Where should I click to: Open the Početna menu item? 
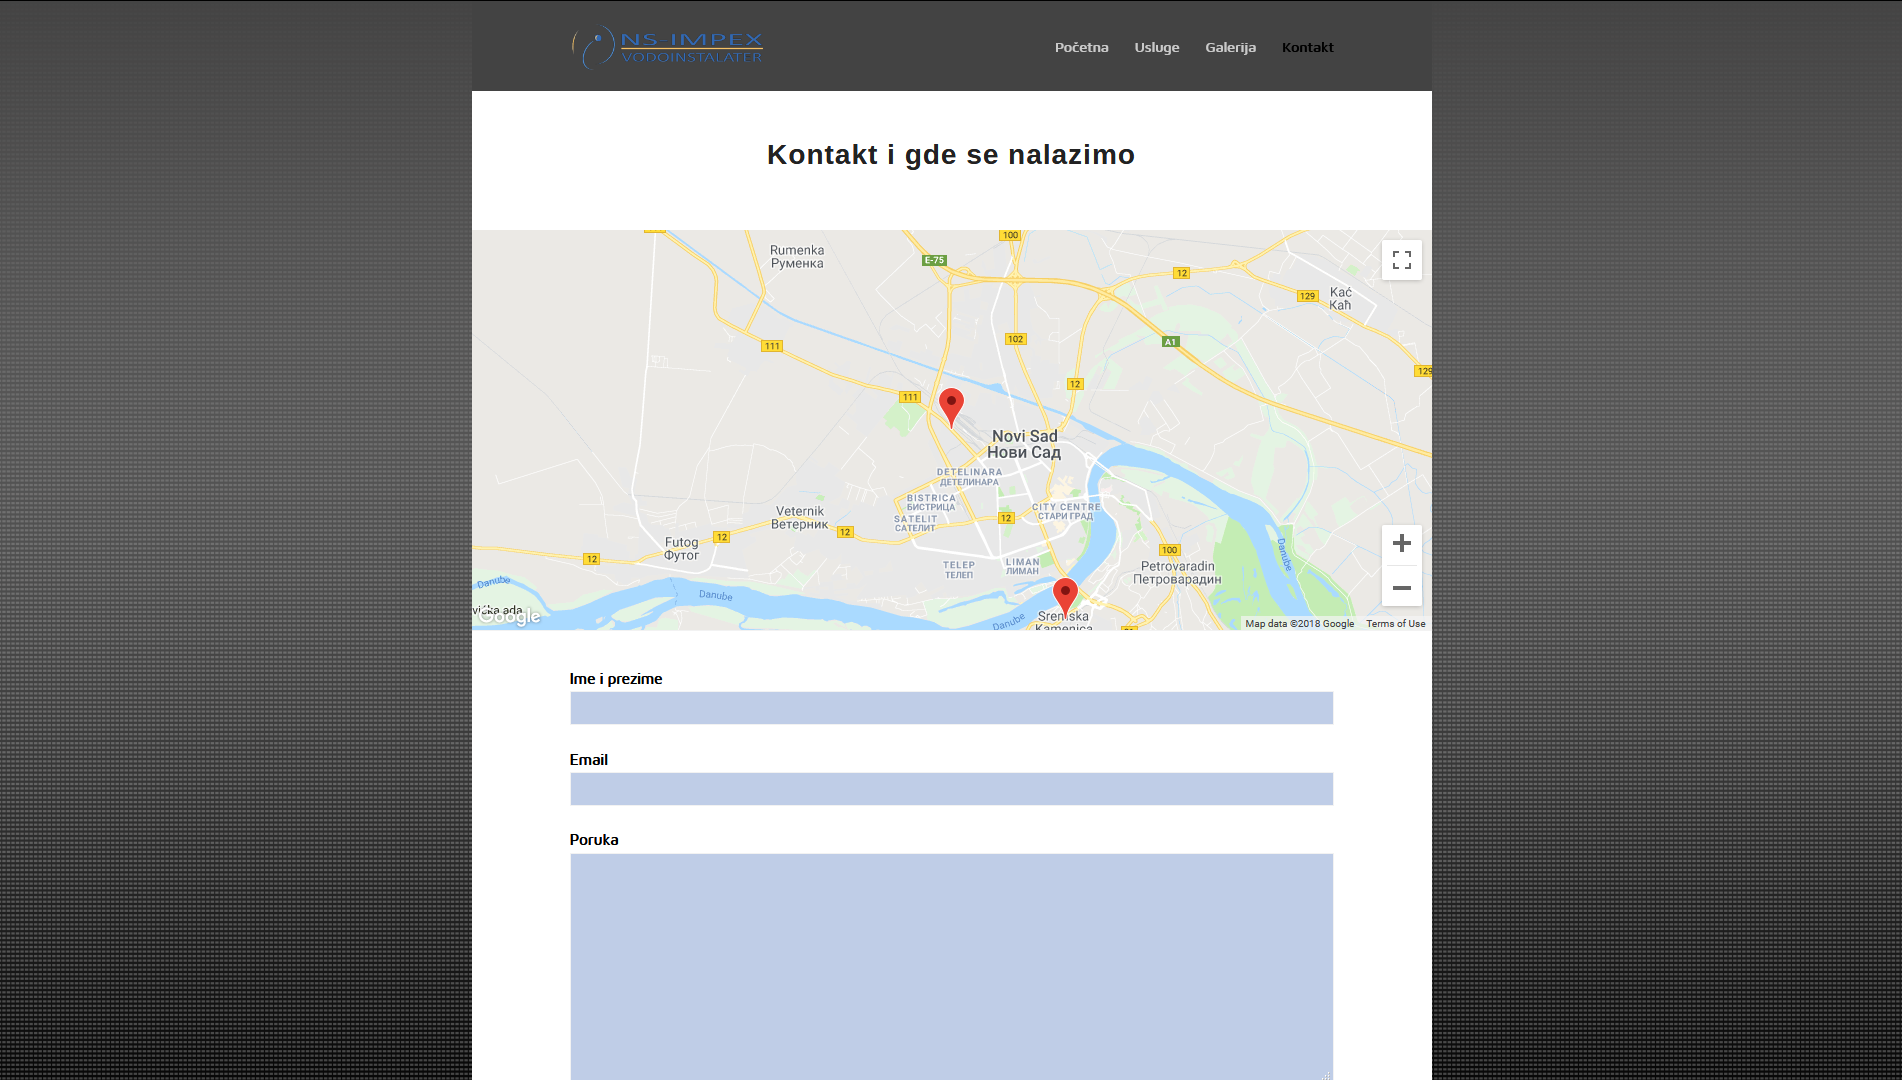point(1081,47)
